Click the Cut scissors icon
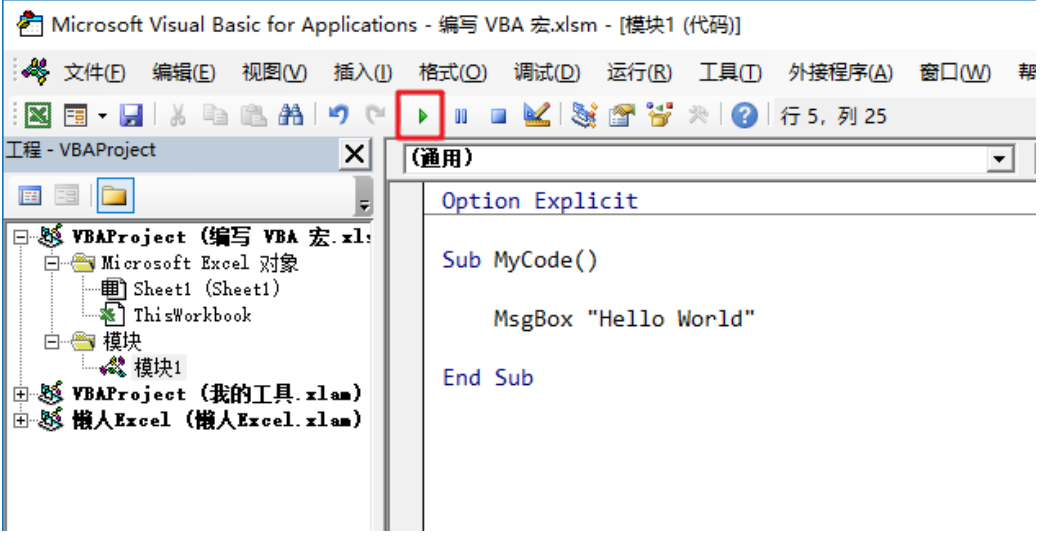 (178, 116)
